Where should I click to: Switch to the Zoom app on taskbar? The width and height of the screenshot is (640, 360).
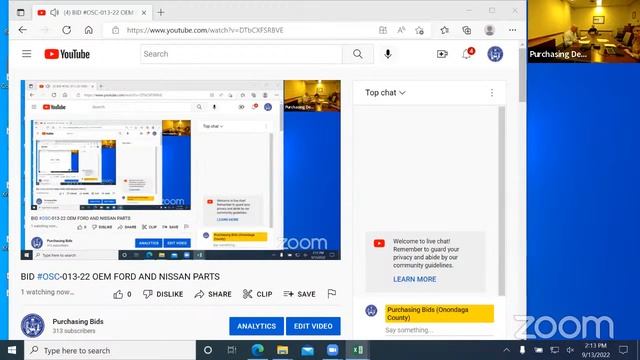(332, 350)
